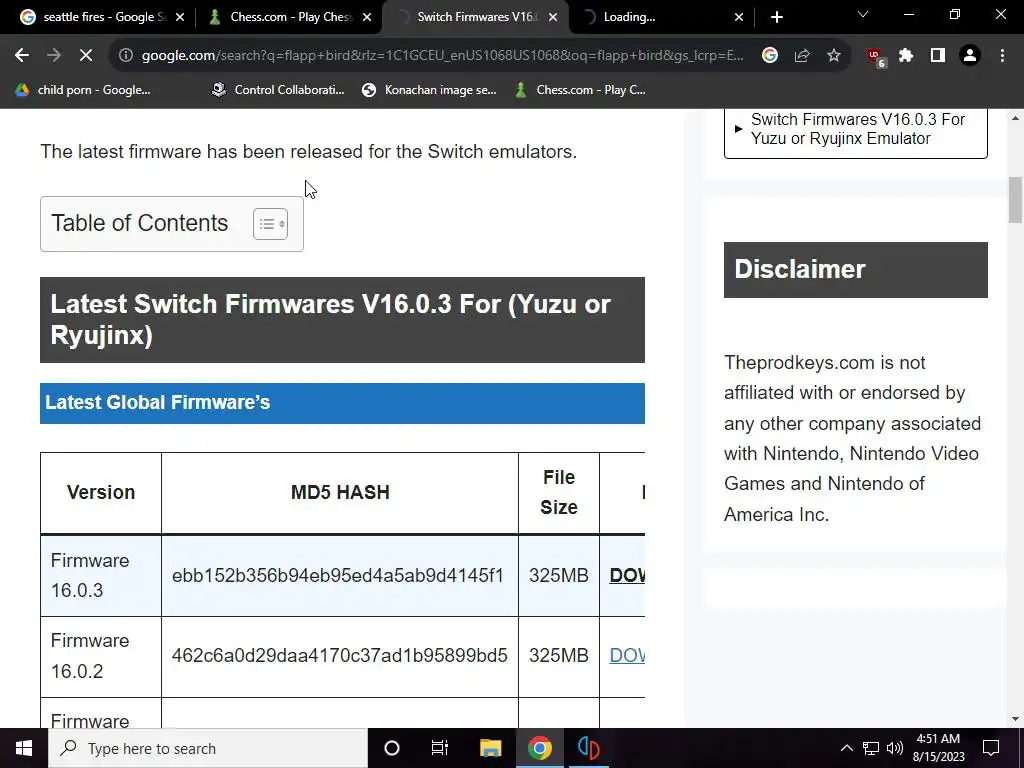Select MD5 hash 462c6a0d29daa4170c37ad1b95899bd5
The image size is (1024, 768).
pyautogui.click(x=340, y=655)
